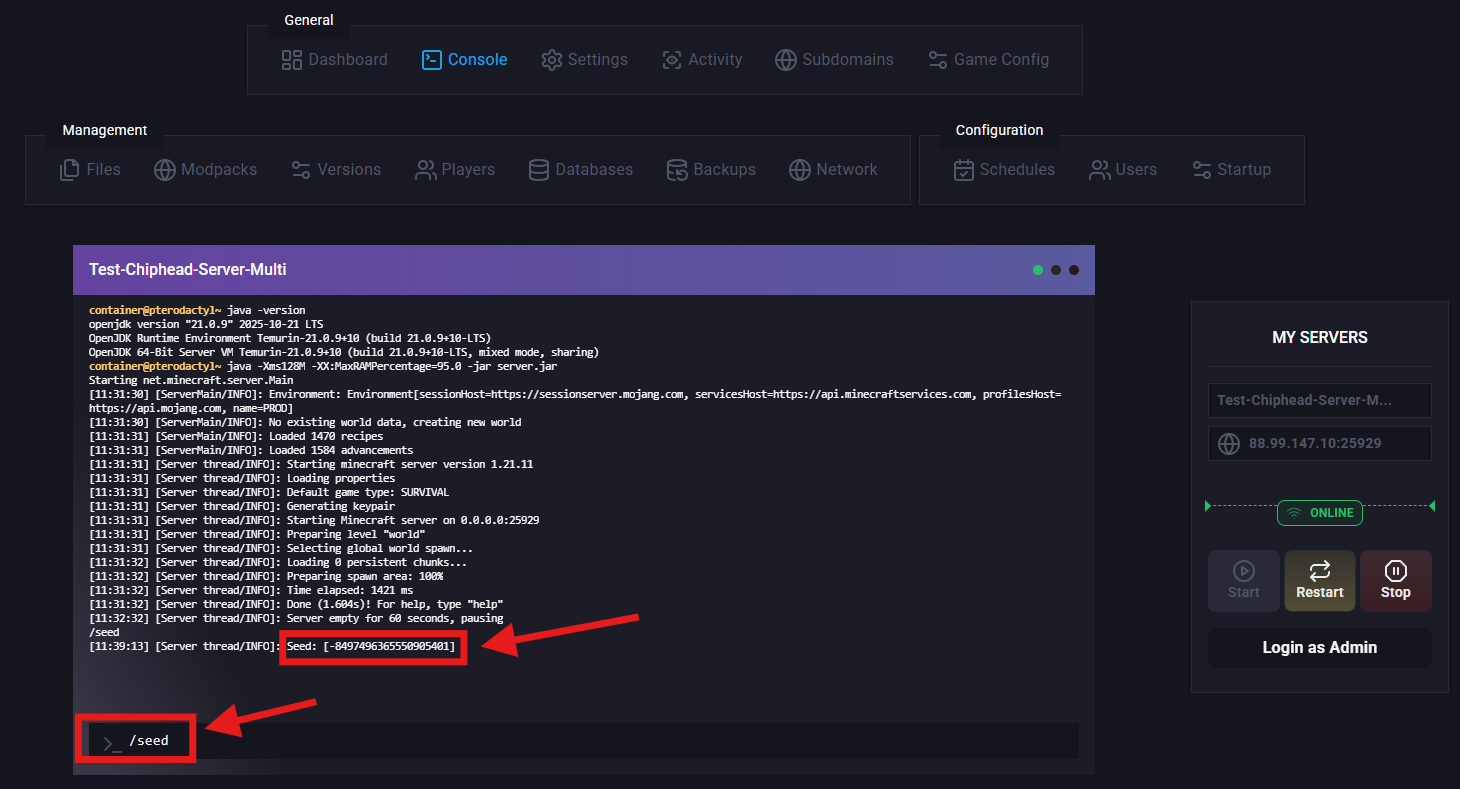Click the Login as Admin button
This screenshot has width=1460, height=789.
tap(1320, 648)
